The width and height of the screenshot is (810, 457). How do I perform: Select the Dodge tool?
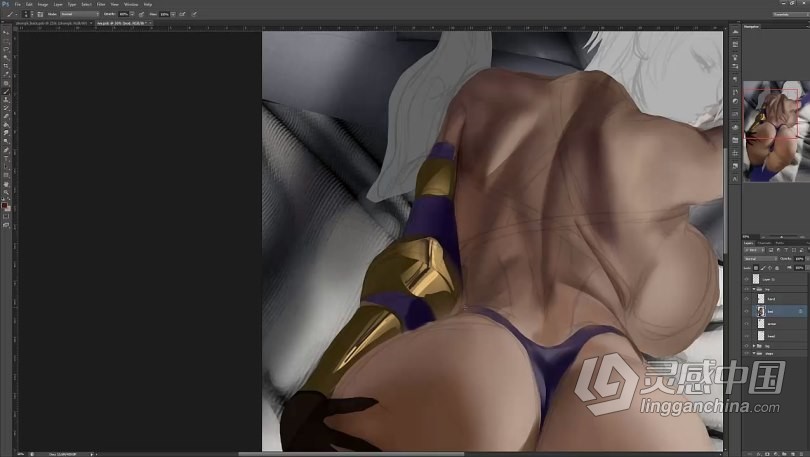(6, 141)
